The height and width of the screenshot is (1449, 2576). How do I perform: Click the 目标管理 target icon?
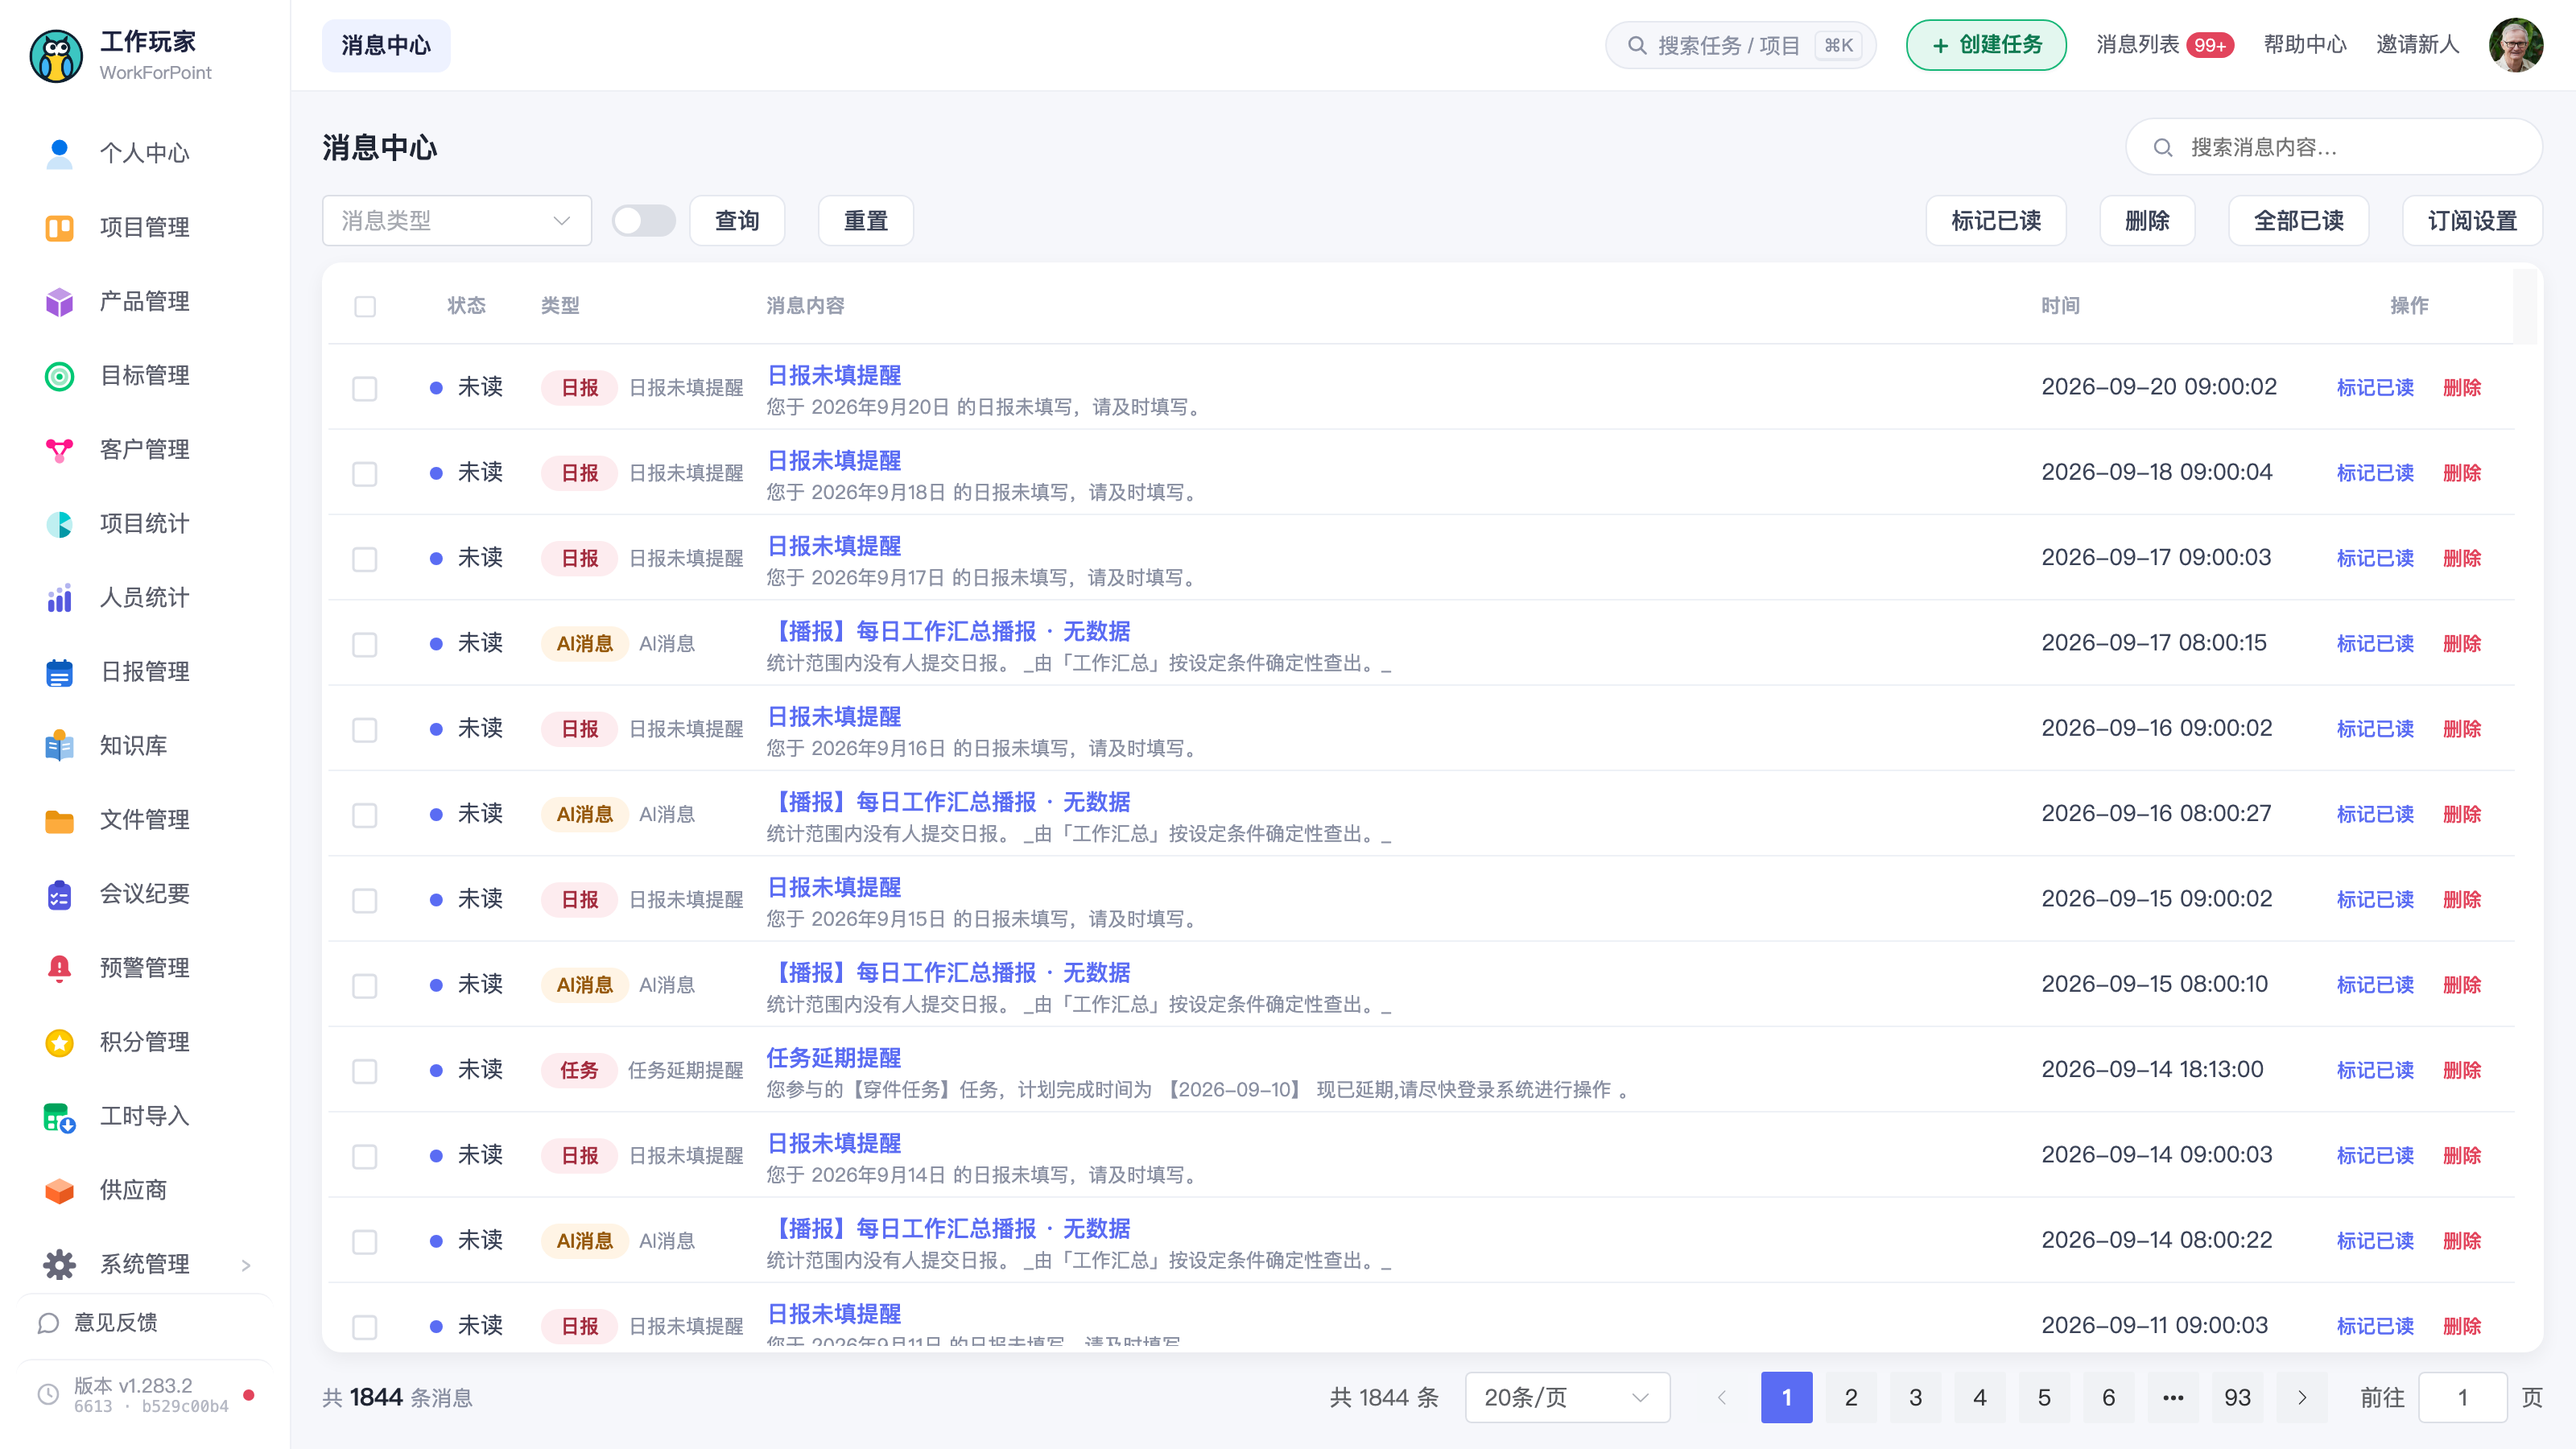pyautogui.click(x=59, y=375)
